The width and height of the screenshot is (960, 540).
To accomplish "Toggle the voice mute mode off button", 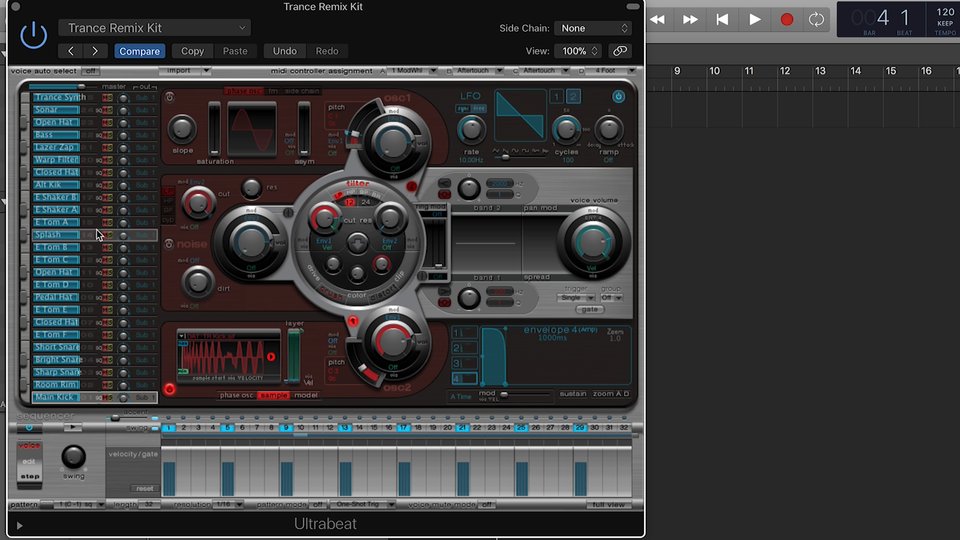I will (x=487, y=504).
